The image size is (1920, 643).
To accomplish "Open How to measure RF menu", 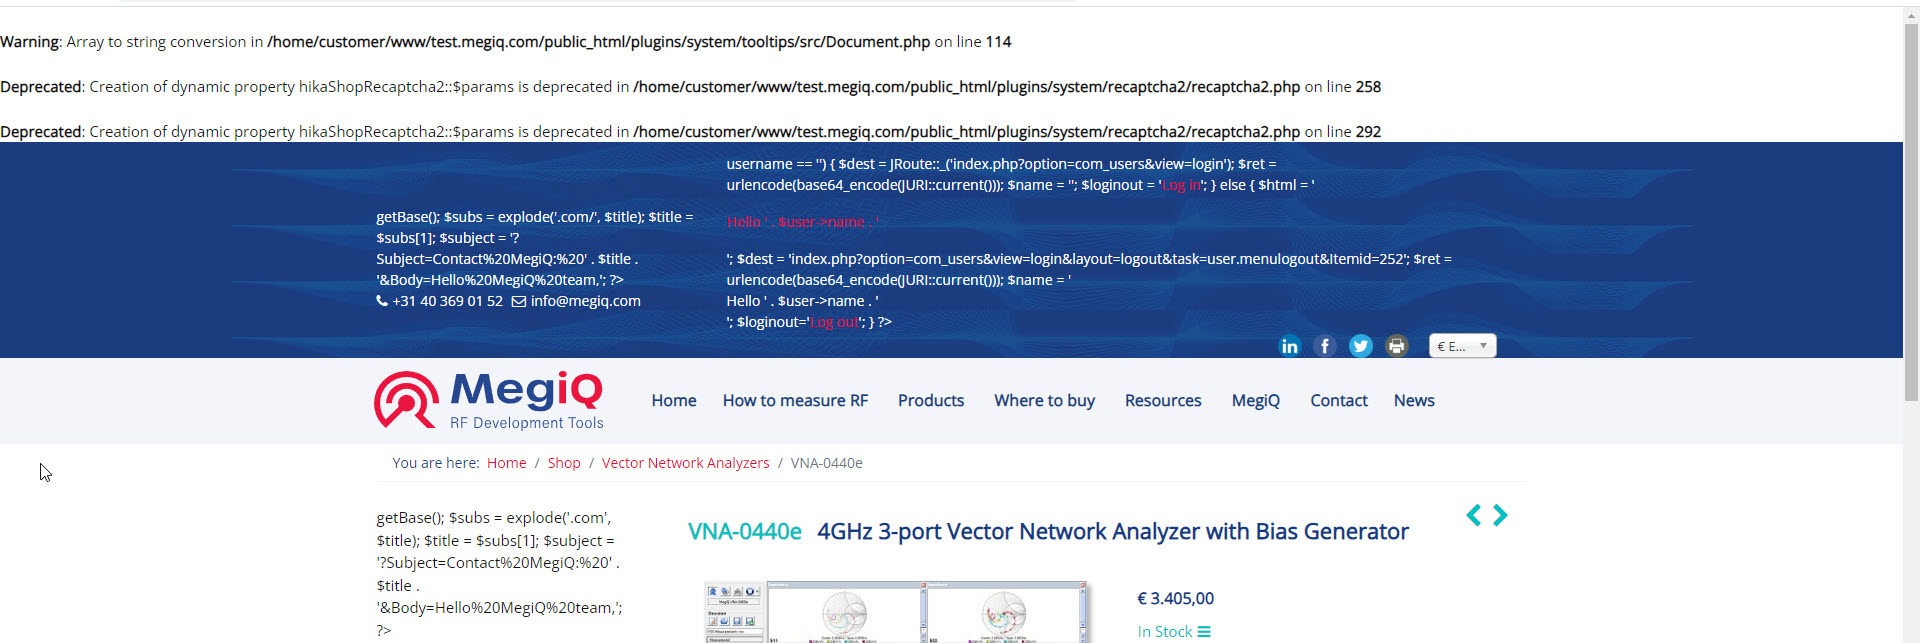I will (795, 400).
